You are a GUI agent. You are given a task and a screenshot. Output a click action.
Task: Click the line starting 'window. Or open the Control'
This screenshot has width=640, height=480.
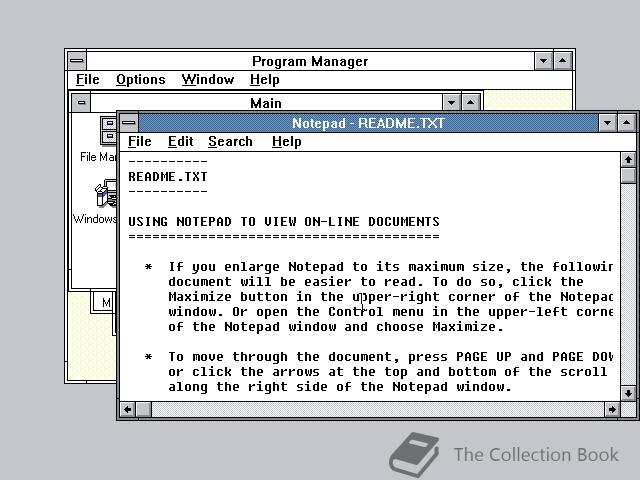pos(391,312)
